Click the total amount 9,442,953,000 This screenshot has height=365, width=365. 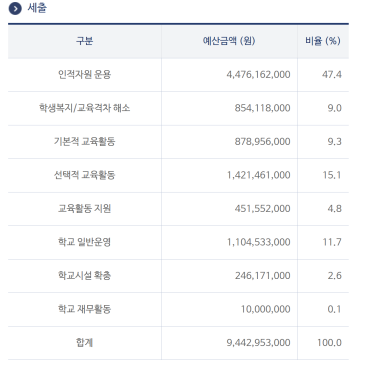[x=258, y=343]
